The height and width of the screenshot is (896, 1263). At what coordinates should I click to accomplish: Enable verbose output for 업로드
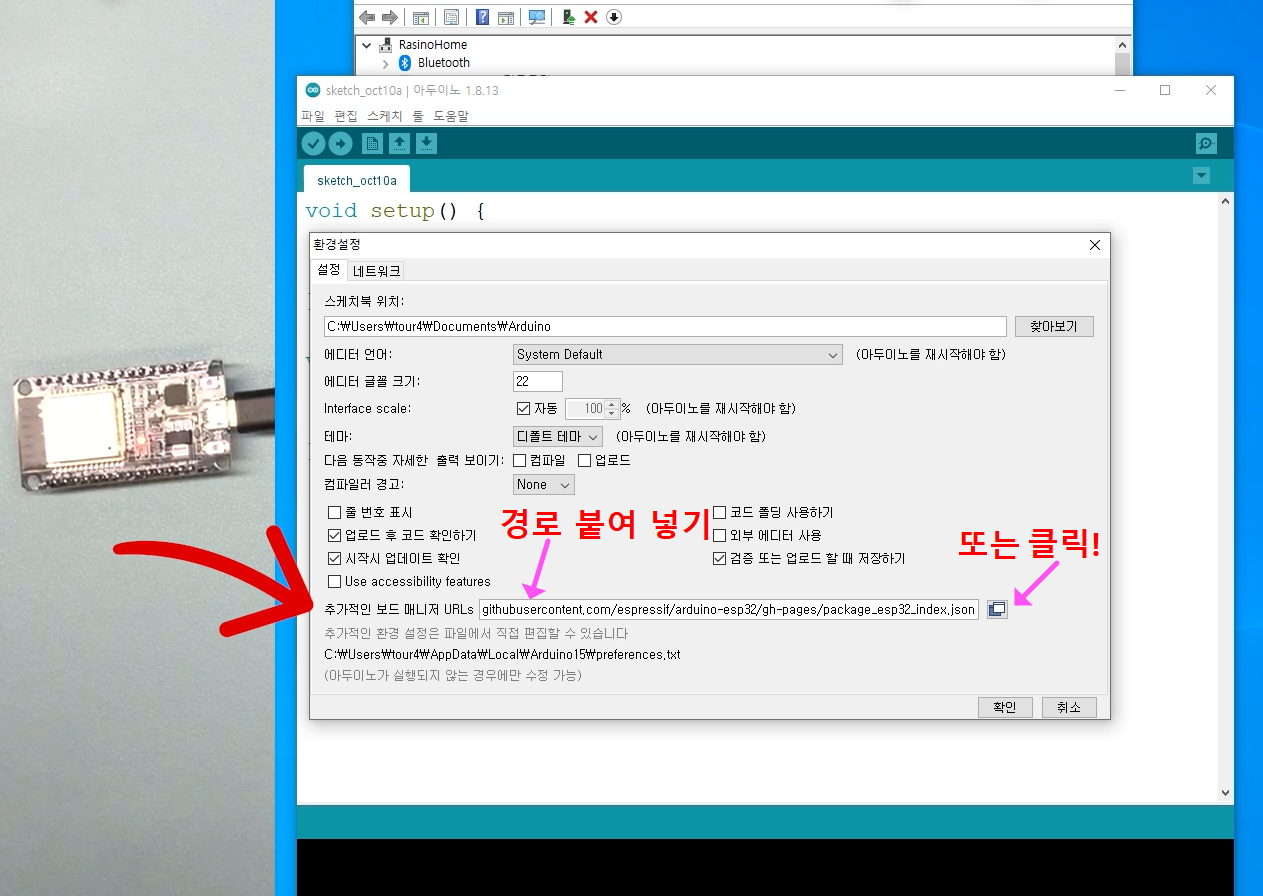pyautogui.click(x=585, y=460)
